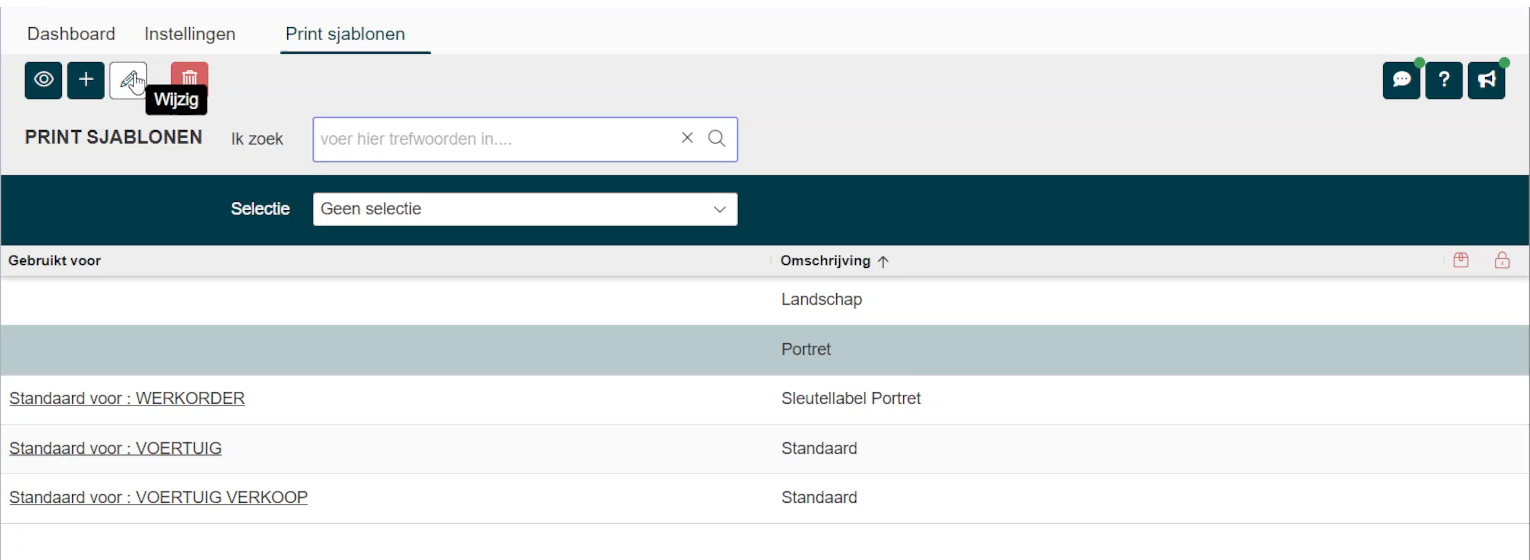Open link Standaard voor : VOERTUIG
The height and width of the screenshot is (560, 1530).
tap(116, 448)
